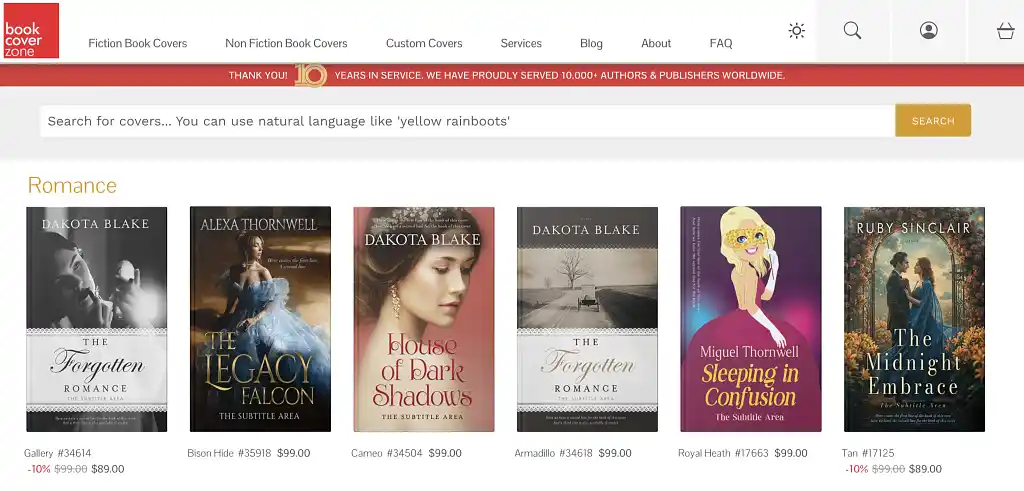Click the 'Tan #17125' caption
The height and width of the screenshot is (491, 1024).
click(868, 453)
